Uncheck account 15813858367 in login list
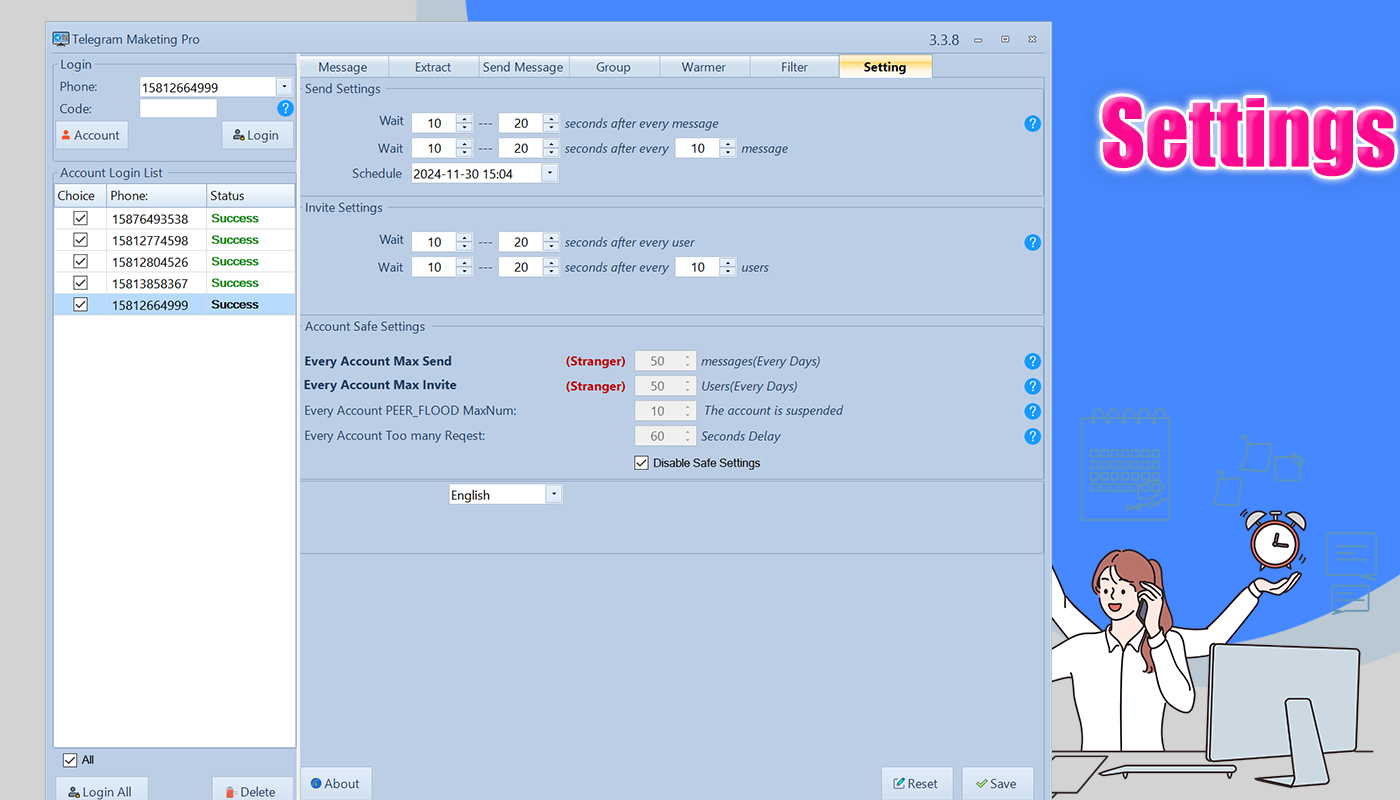Image resolution: width=1400 pixels, height=800 pixels. pos(80,283)
